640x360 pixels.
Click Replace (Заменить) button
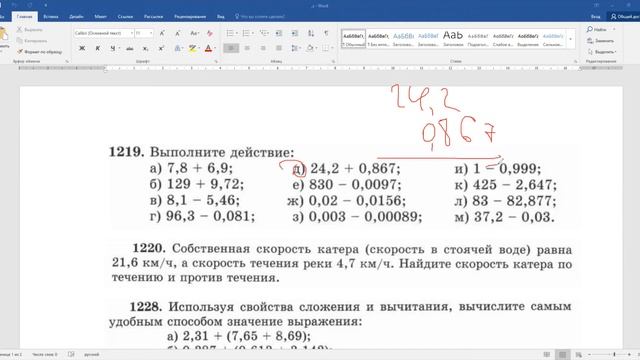point(600,41)
